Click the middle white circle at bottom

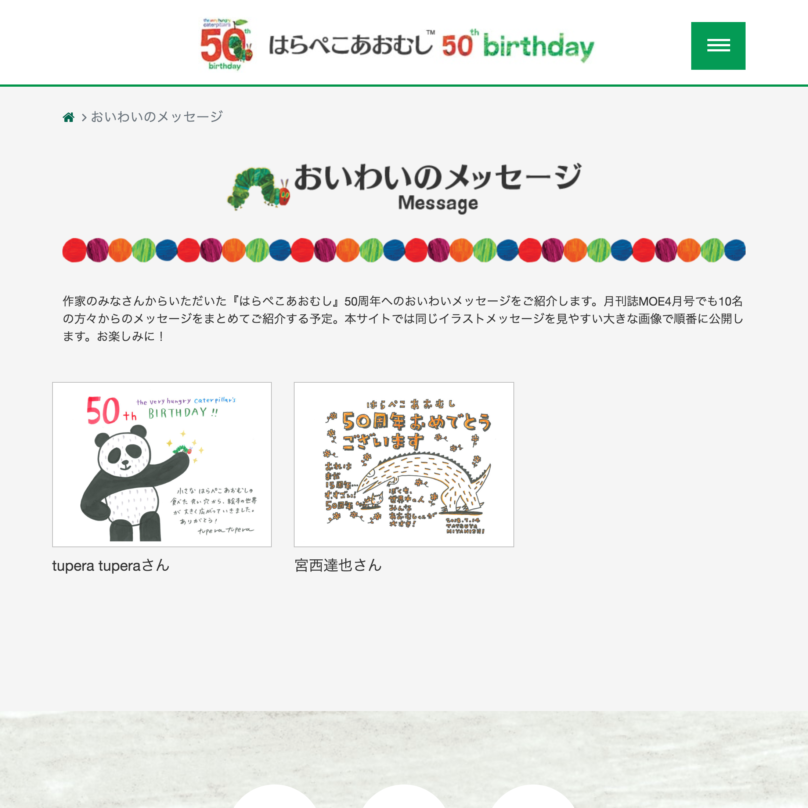(x=404, y=796)
